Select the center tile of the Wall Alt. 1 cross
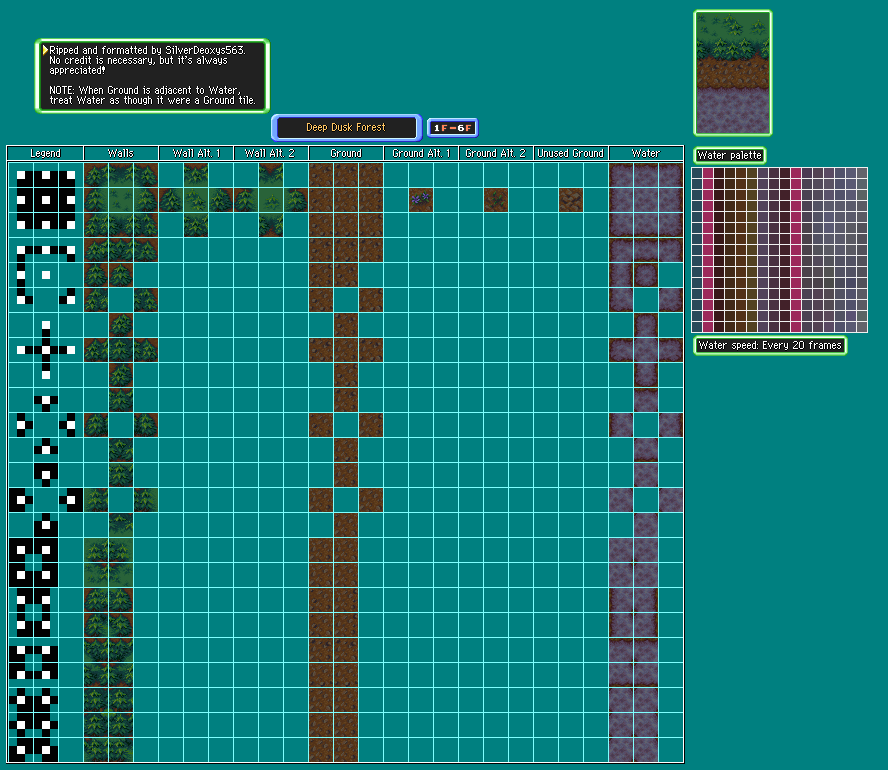Viewport: 888px width, 770px height. tap(196, 200)
